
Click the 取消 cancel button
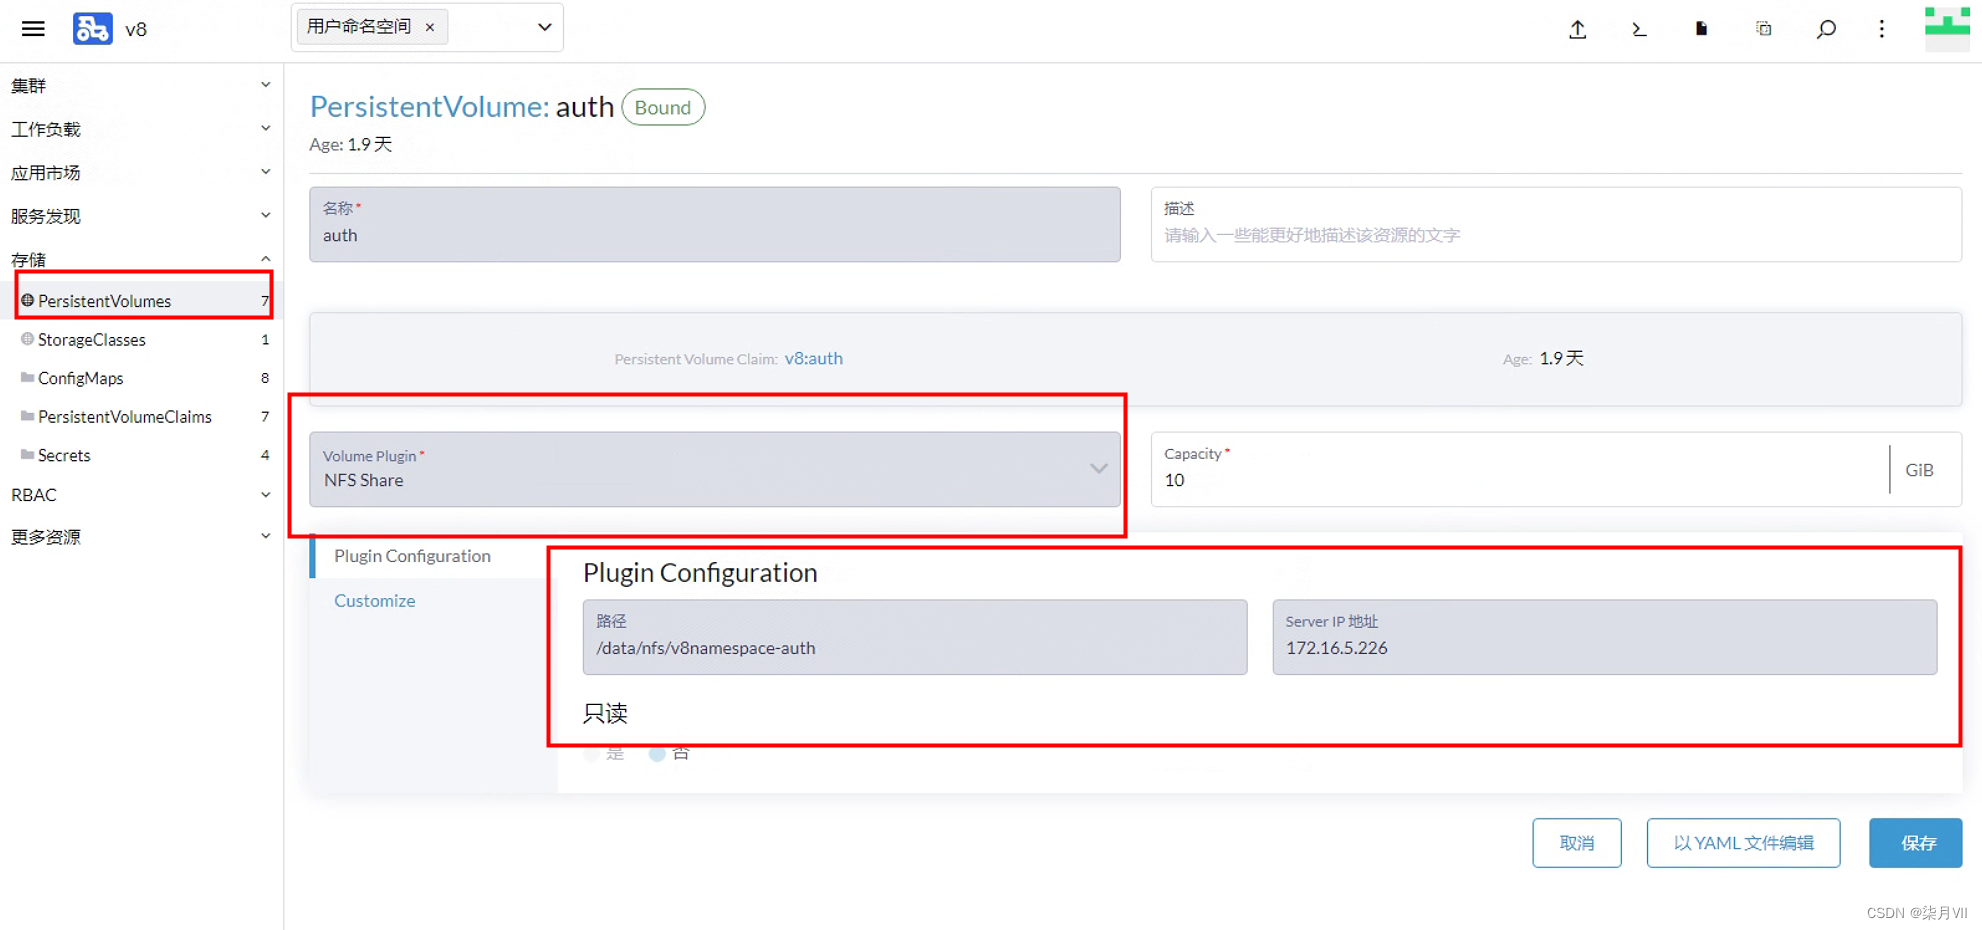tap(1577, 843)
